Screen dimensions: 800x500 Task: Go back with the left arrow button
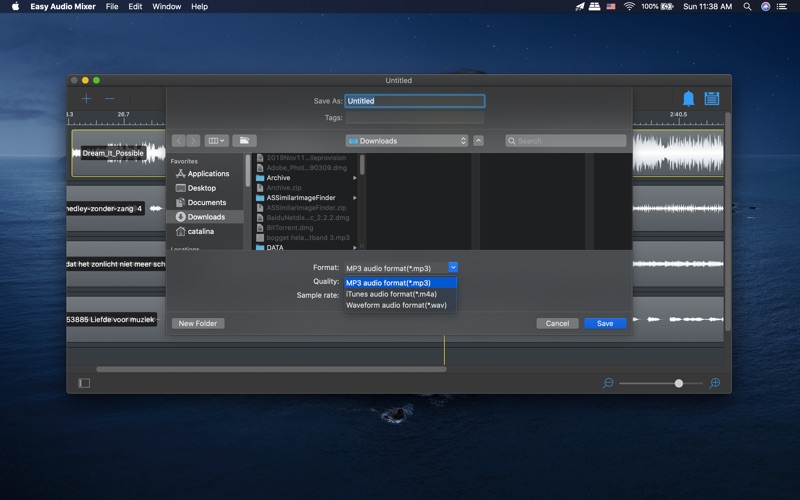[178, 141]
